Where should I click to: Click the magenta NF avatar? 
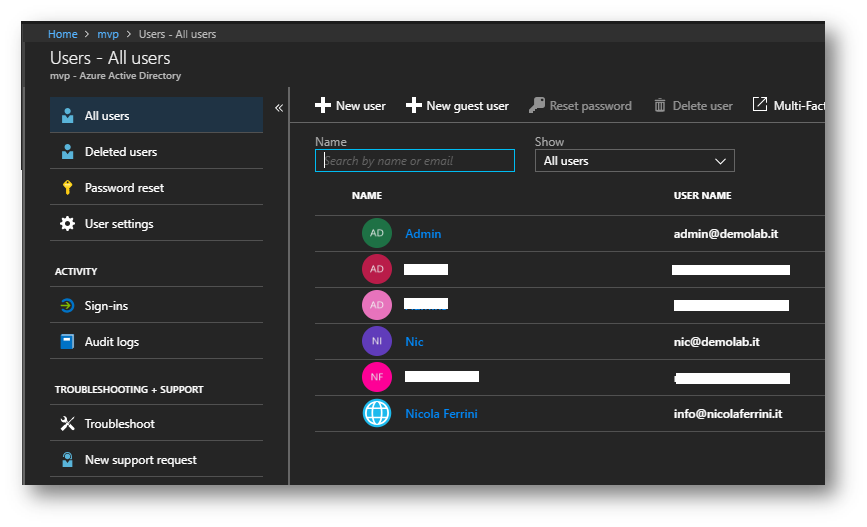[x=377, y=377]
